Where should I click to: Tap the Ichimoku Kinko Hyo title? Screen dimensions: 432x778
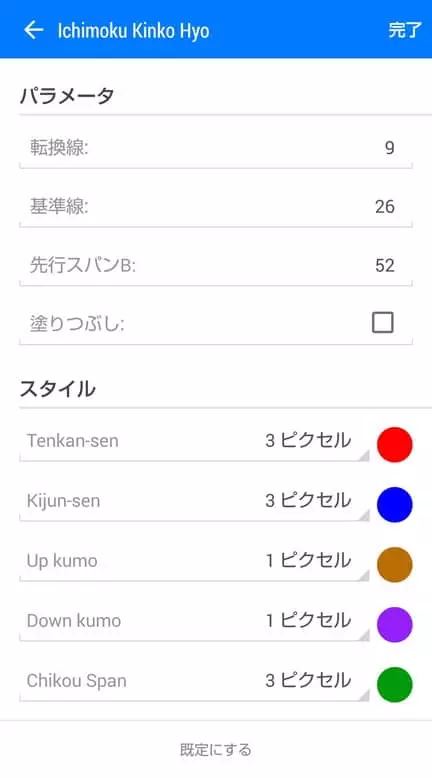(x=133, y=31)
